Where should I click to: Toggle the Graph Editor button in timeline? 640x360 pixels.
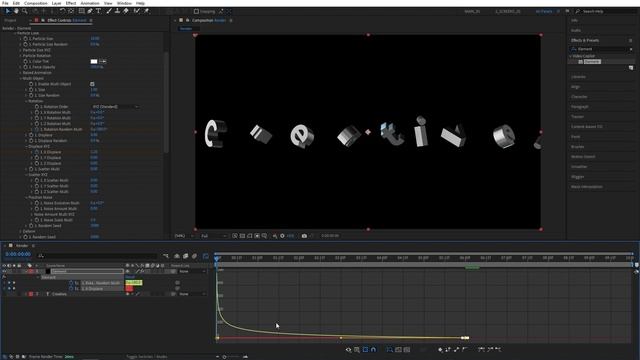tap(206, 256)
